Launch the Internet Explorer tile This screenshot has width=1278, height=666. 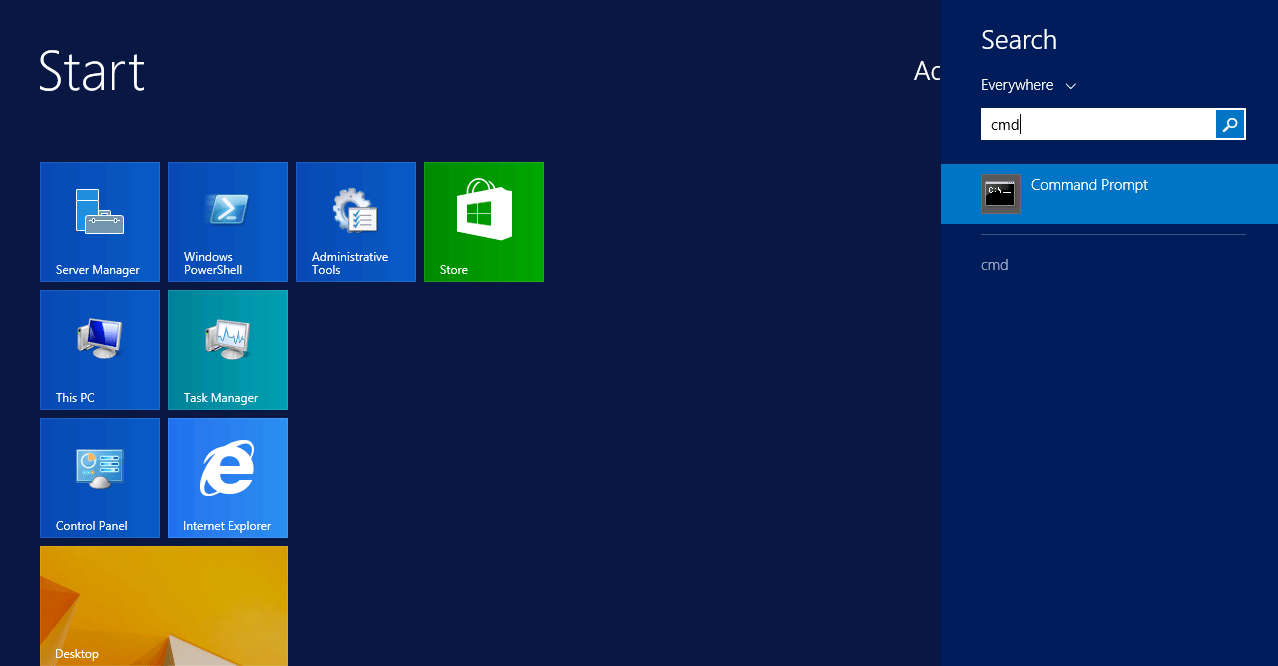click(228, 478)
